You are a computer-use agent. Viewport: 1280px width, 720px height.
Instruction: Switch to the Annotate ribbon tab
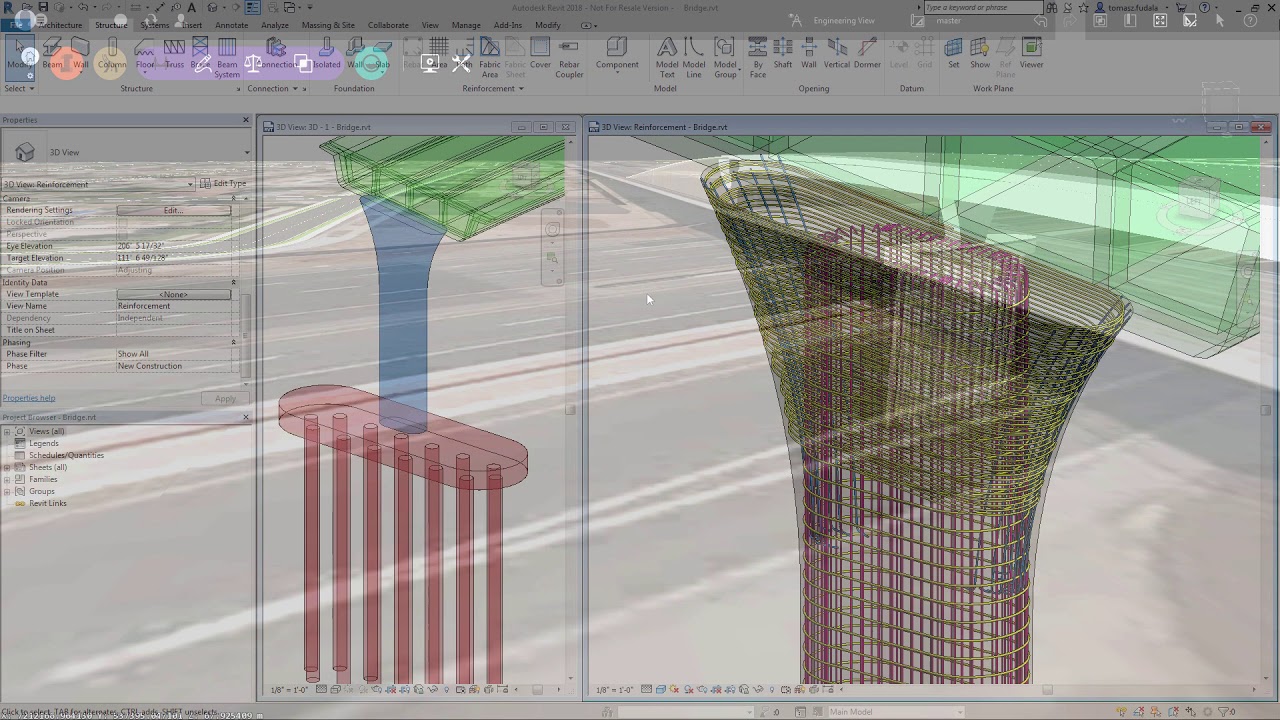coord(231,25)
